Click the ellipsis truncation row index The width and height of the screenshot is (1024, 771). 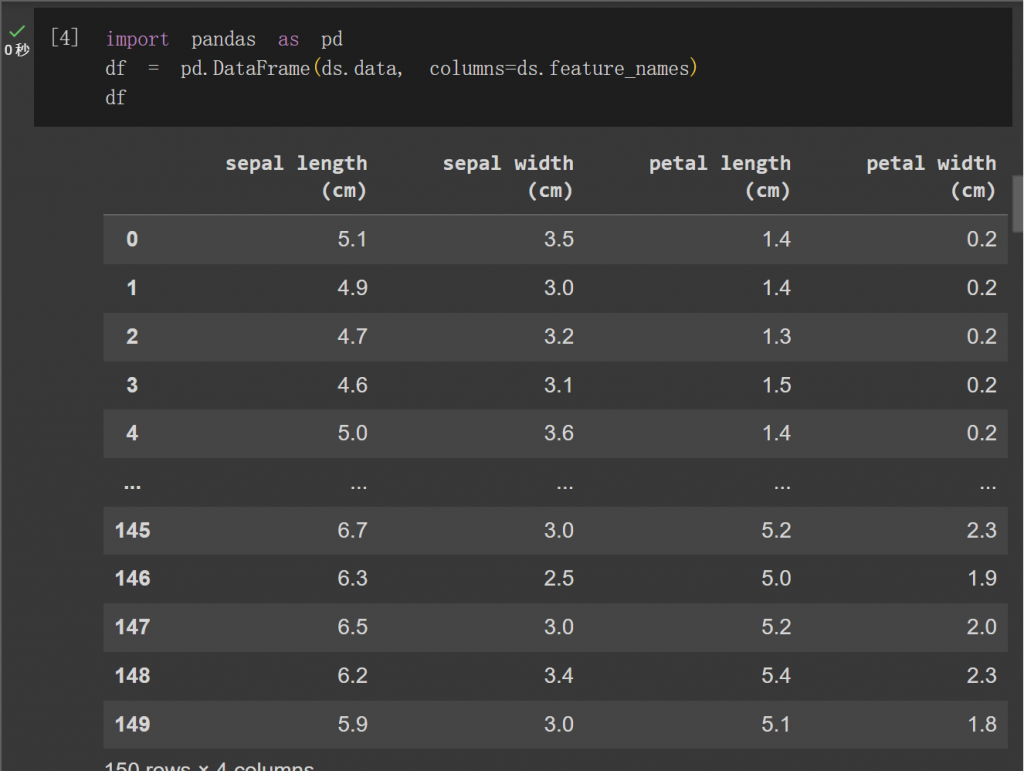pyautogui.click(x=132, y=485)
